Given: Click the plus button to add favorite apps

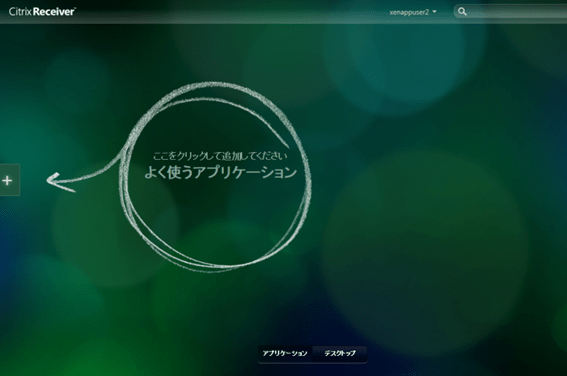Looking at the screenshot, I should pyautogui.click(x=9, y=180).
